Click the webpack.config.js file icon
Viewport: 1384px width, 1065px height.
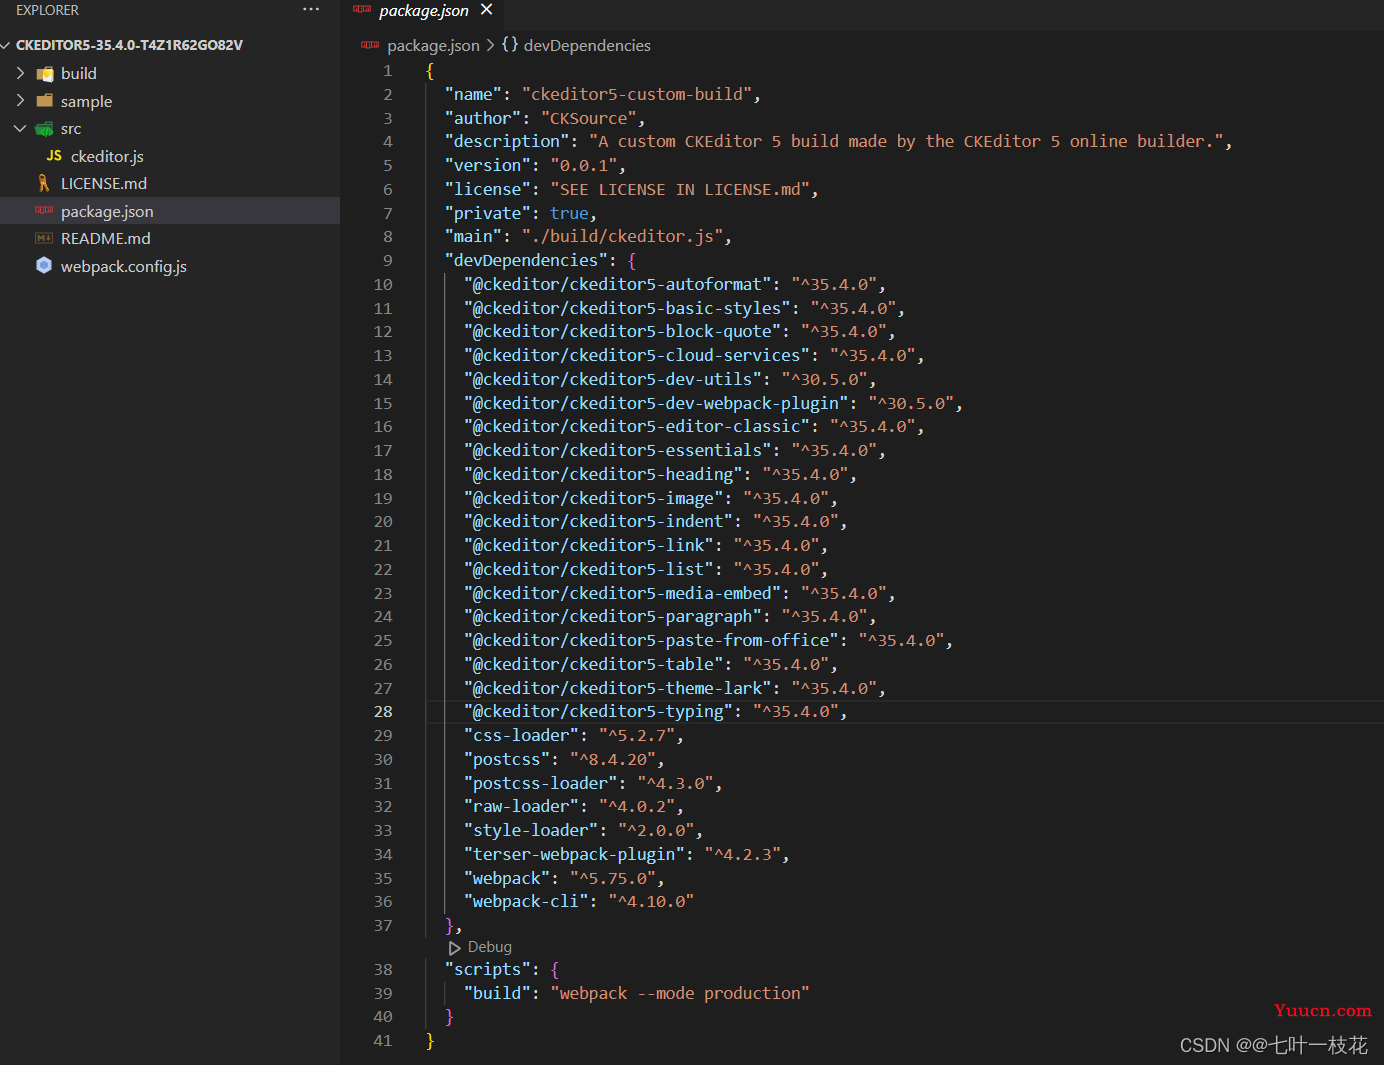[44, 265]
